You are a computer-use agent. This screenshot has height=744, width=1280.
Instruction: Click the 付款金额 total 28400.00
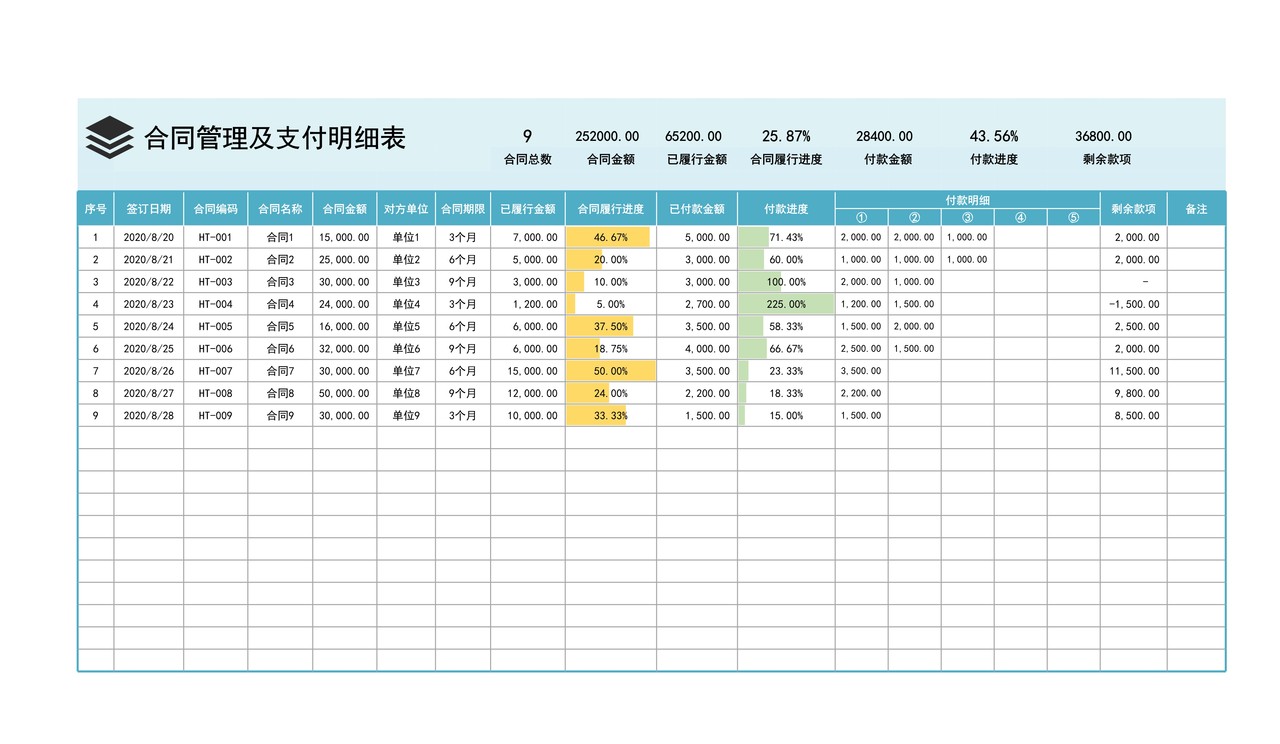tap(884, 137)
